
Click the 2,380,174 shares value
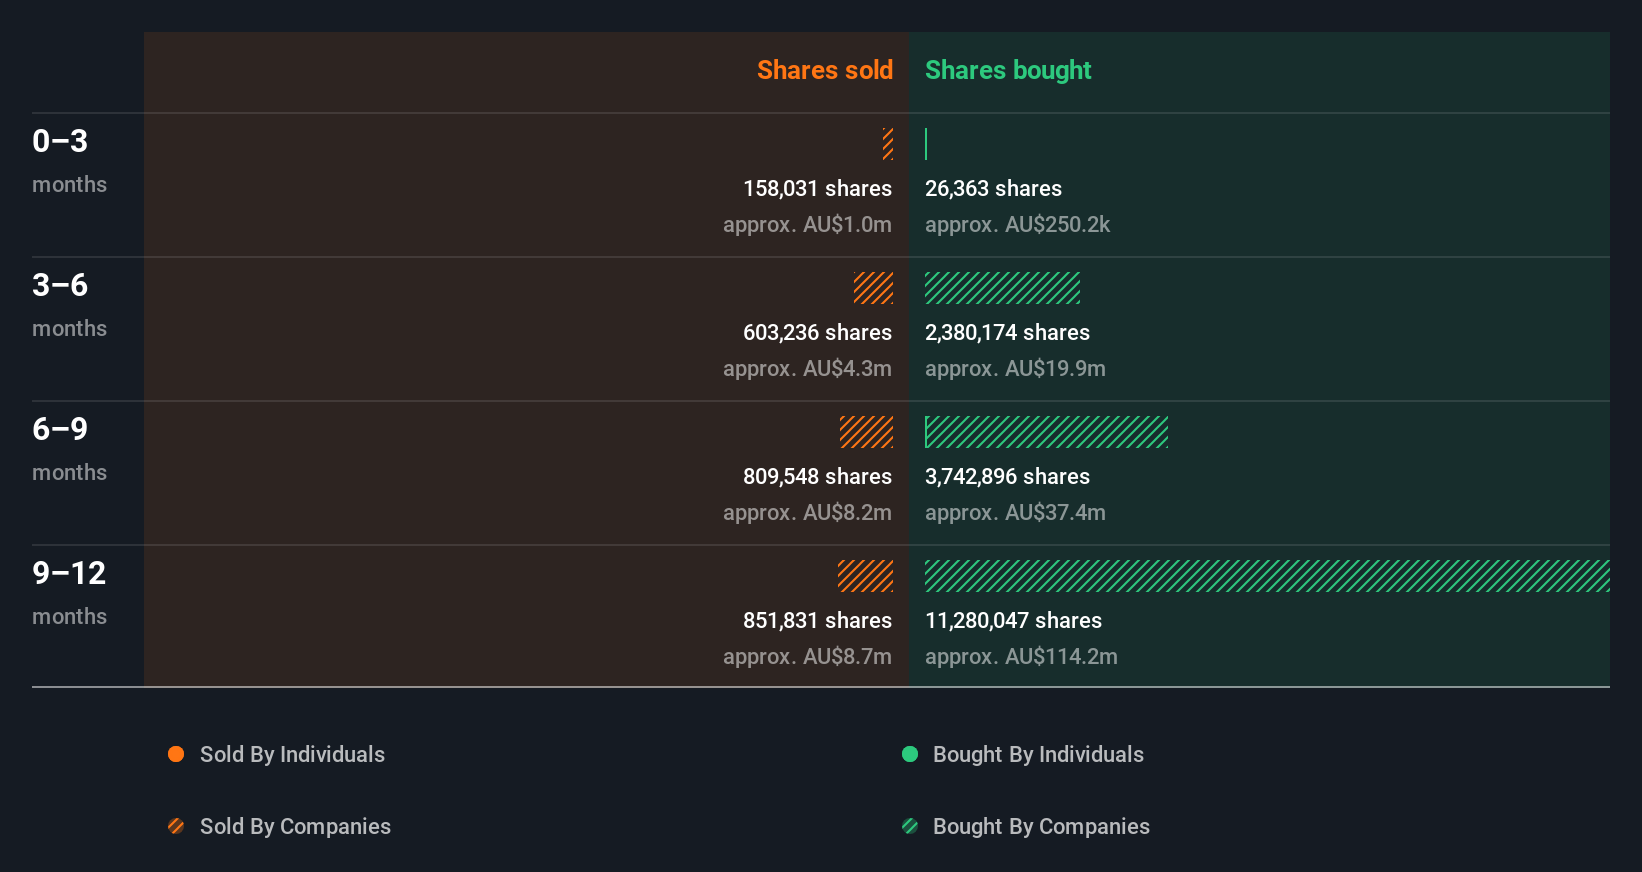[1007, 332]
